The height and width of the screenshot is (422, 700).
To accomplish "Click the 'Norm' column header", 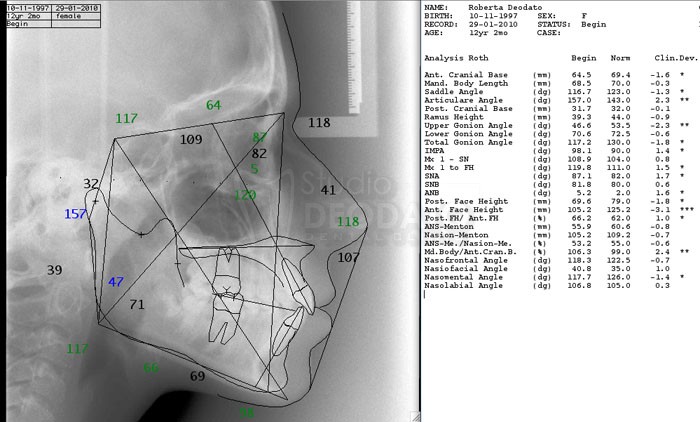I will tap(621, 58).
